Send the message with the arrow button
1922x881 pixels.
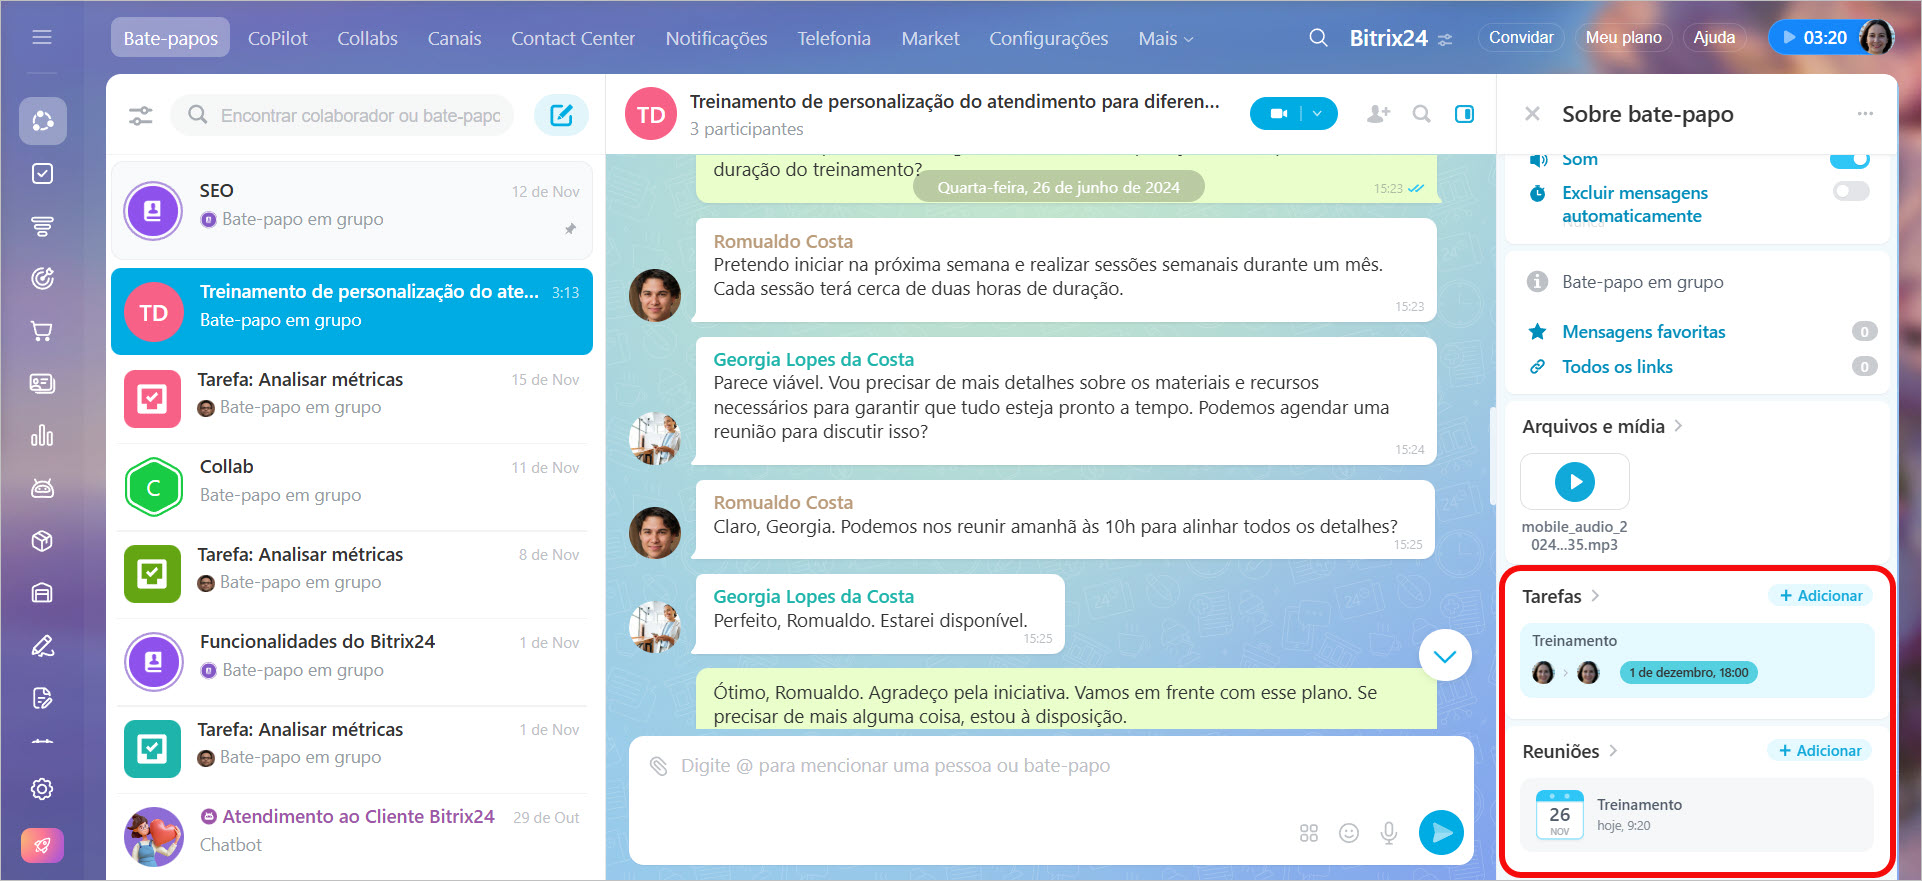point(1441,832)
